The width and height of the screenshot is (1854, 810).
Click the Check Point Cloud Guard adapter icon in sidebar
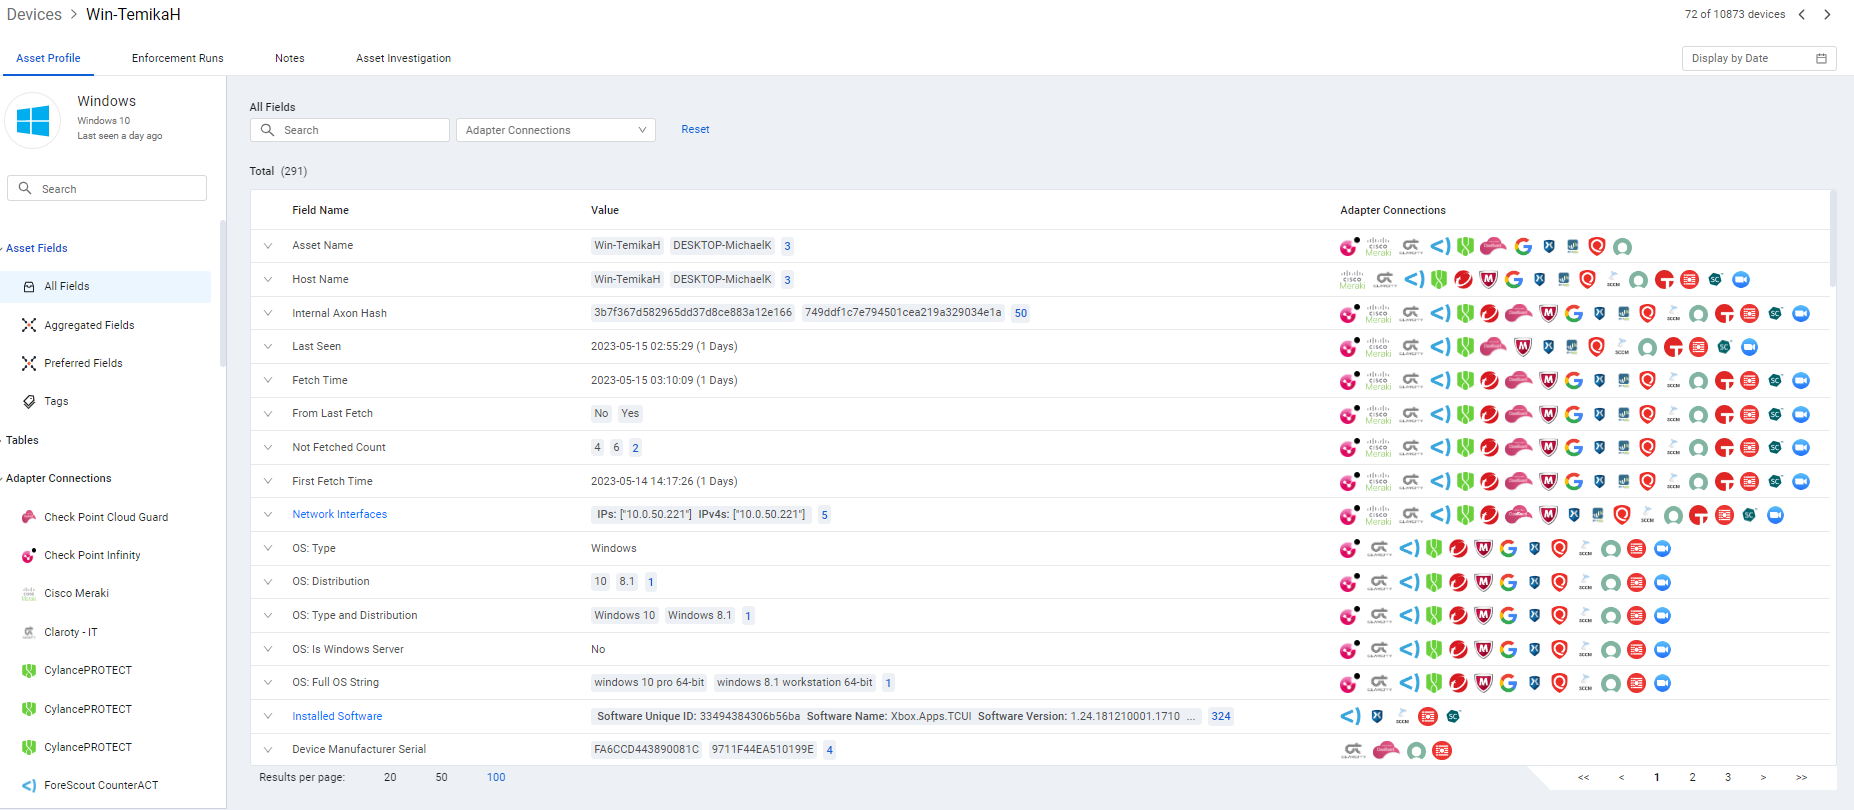coord(29,517)
